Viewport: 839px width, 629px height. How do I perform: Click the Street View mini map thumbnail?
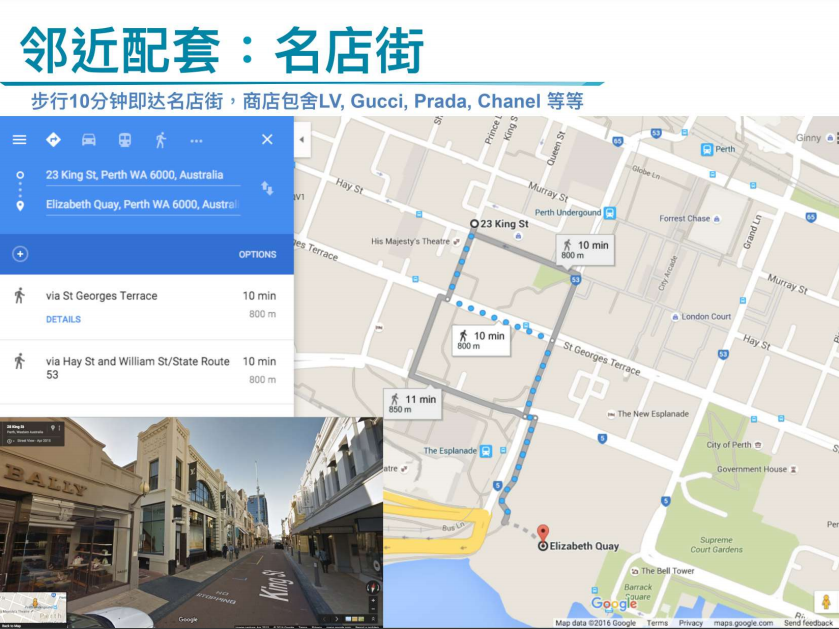34,607
